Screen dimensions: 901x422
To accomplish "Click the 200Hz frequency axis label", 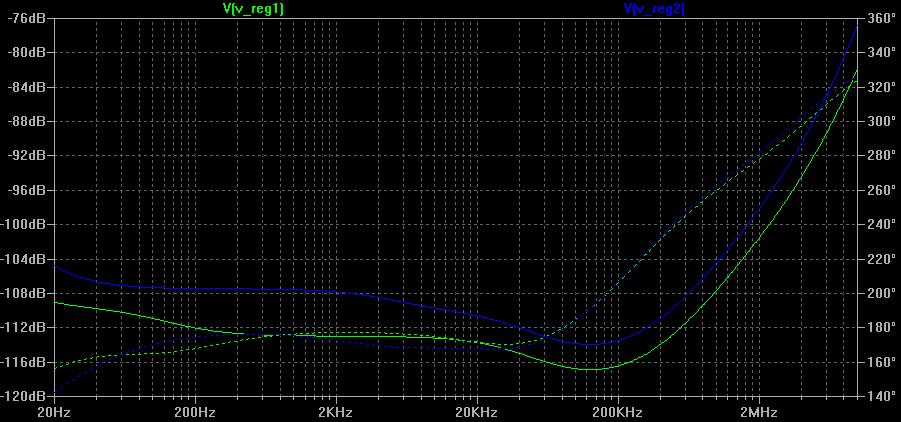I will point(195,412).
